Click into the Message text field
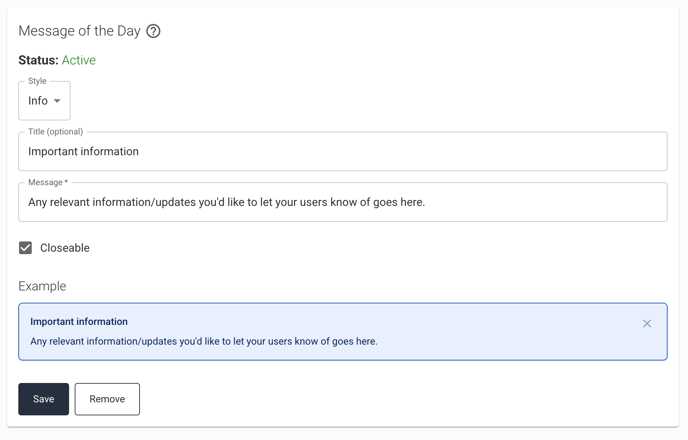This screenshot has height=440, width=688. tap(343, 202)
